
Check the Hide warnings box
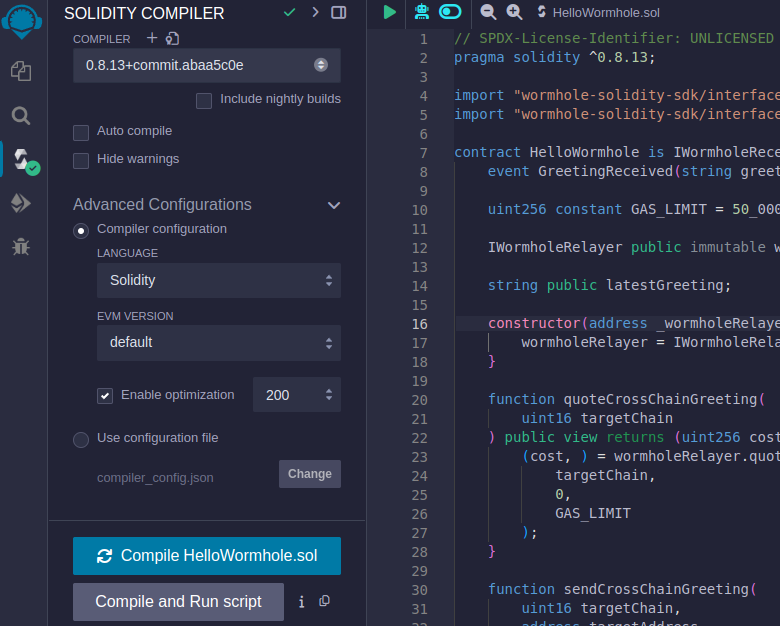click(81, 161)
